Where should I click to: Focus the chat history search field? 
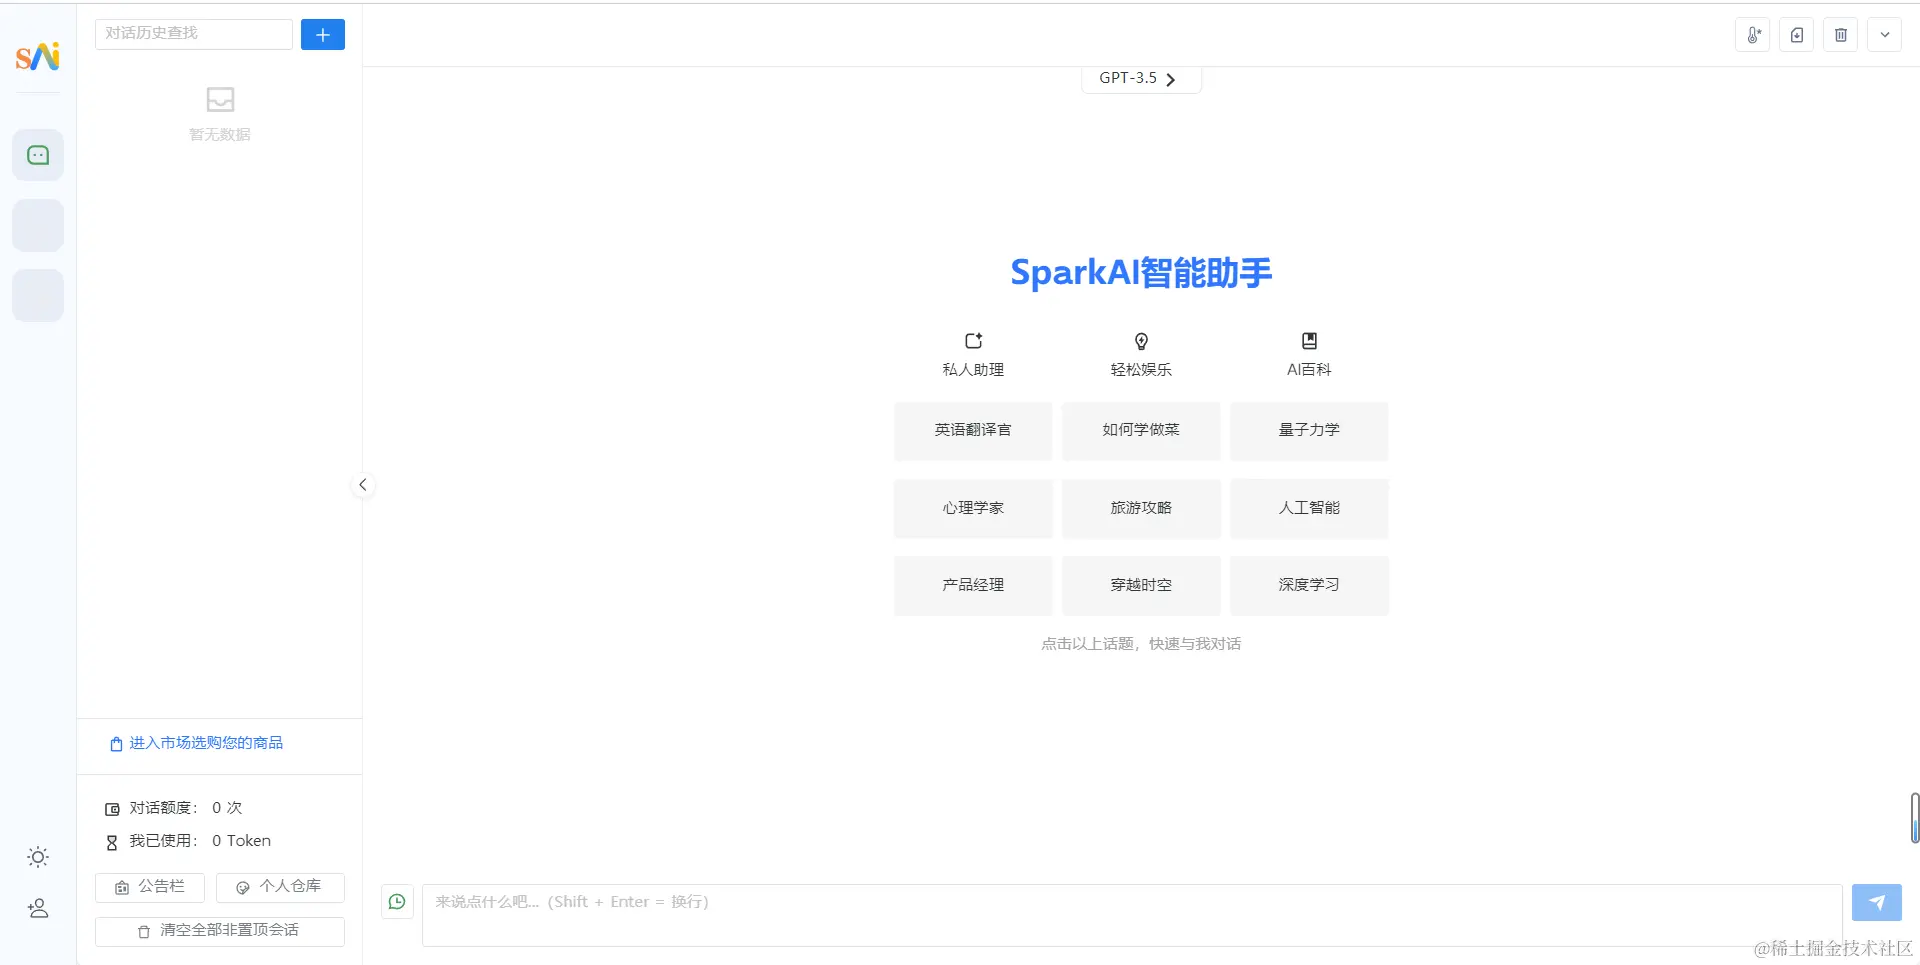[x=194, y=34]
